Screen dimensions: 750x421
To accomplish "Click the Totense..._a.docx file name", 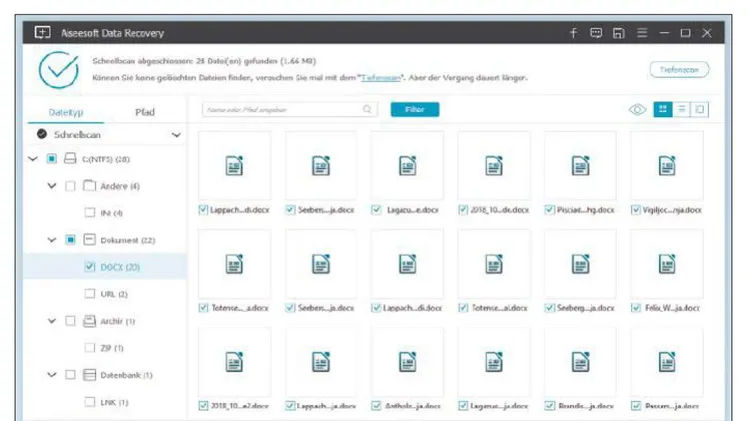I will tap(240, 308).
